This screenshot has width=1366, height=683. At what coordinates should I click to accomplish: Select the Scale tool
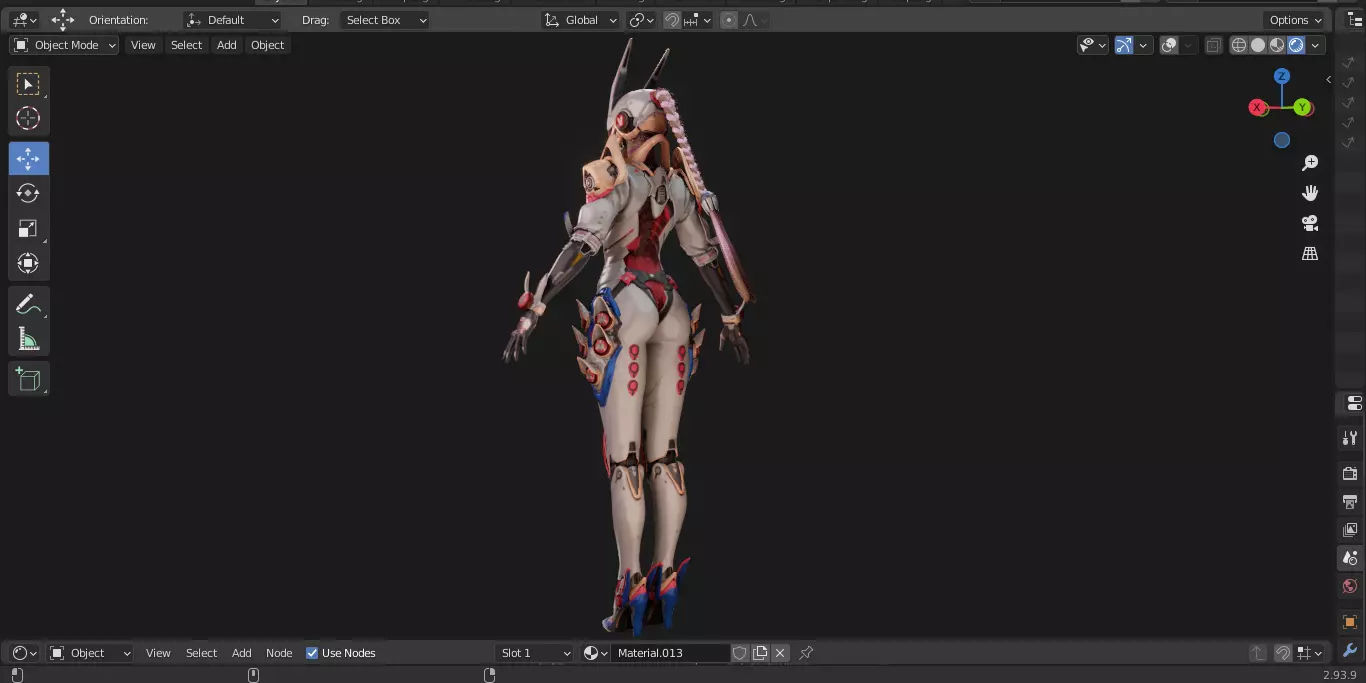[x=28, y=228]
